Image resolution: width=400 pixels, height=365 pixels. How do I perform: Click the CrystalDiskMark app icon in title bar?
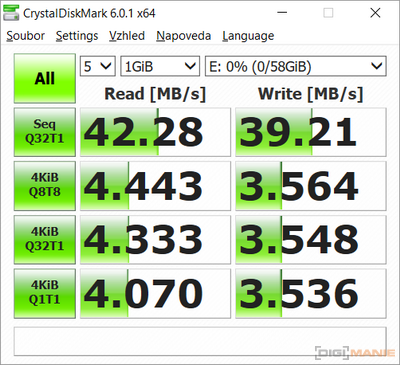(x=11, y=13)
